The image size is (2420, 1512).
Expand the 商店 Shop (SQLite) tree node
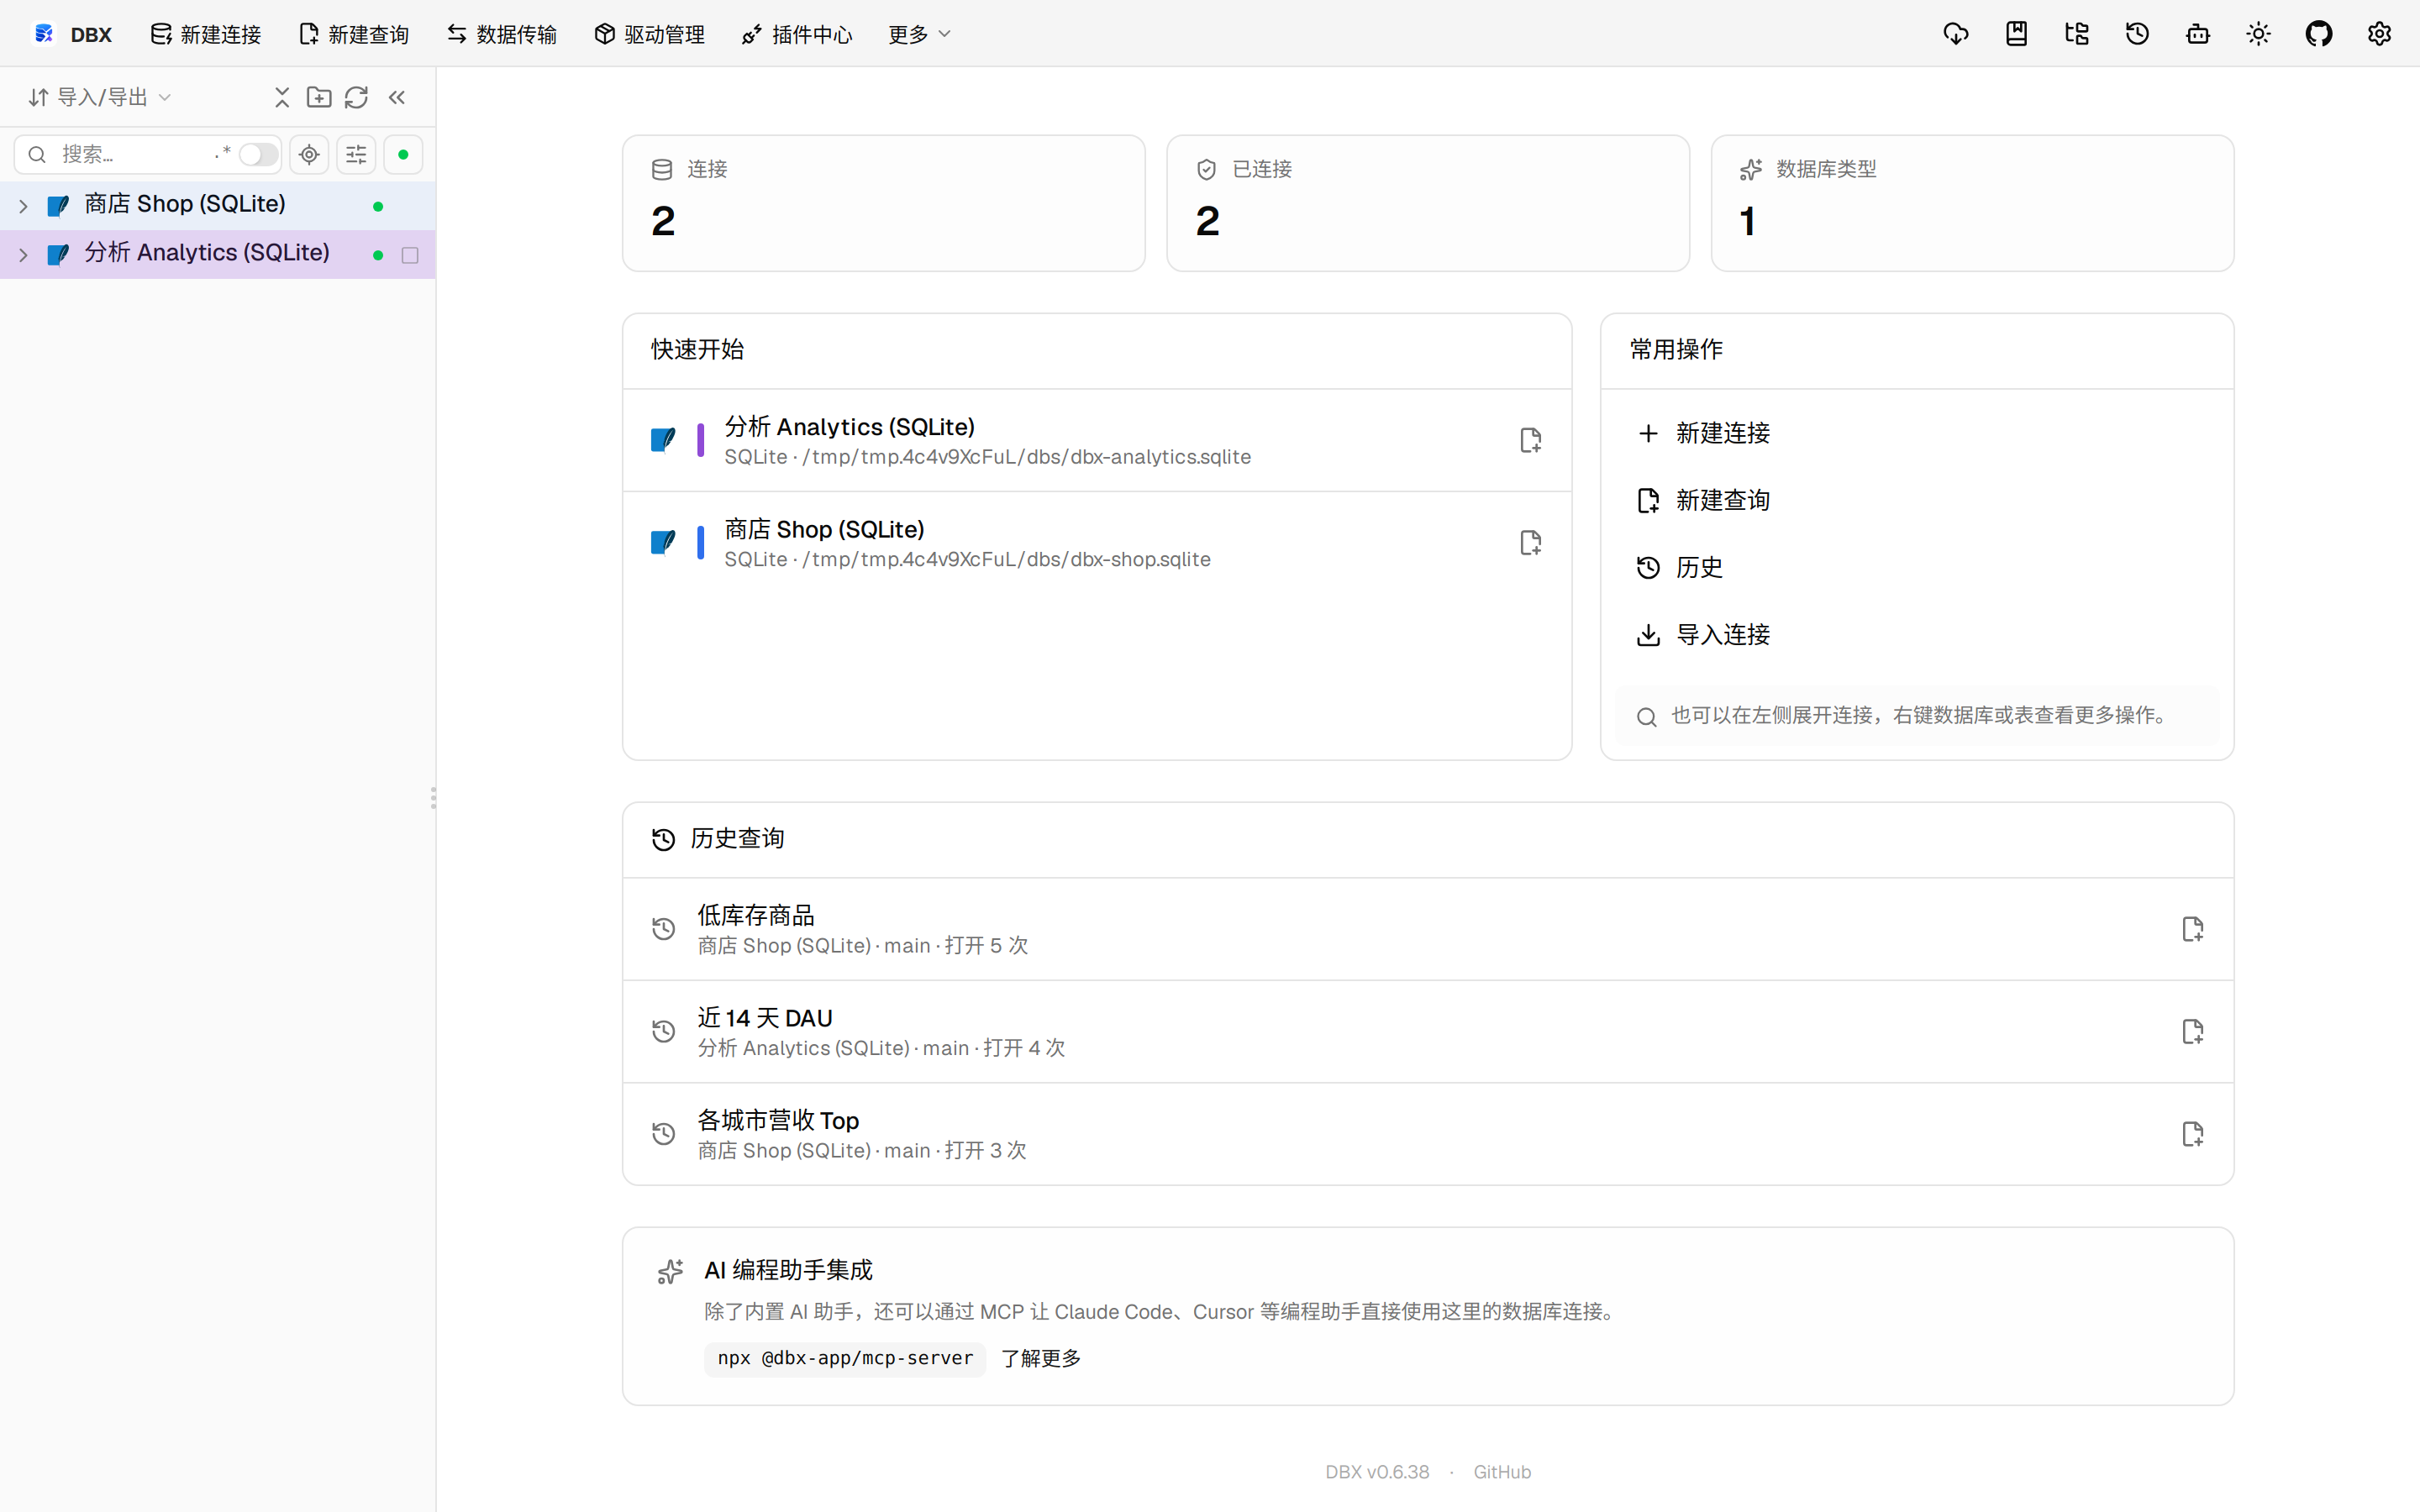pos(23,206)
